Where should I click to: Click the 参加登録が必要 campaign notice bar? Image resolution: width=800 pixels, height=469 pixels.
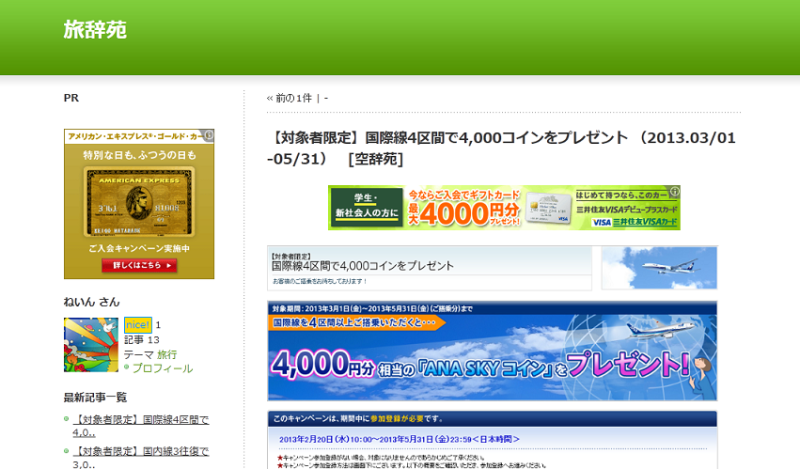[x=492, y=418]
